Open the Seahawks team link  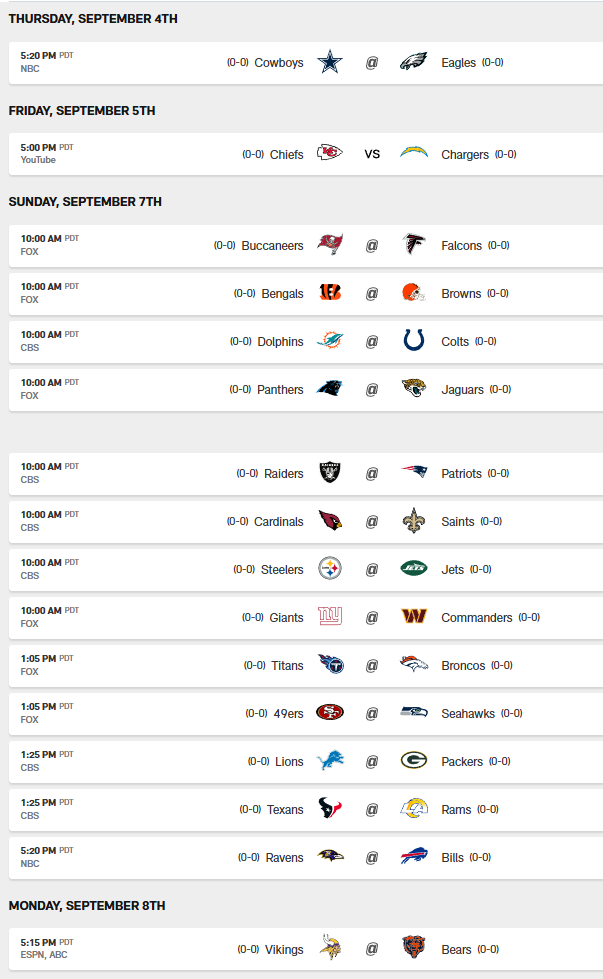click(469, 714)
